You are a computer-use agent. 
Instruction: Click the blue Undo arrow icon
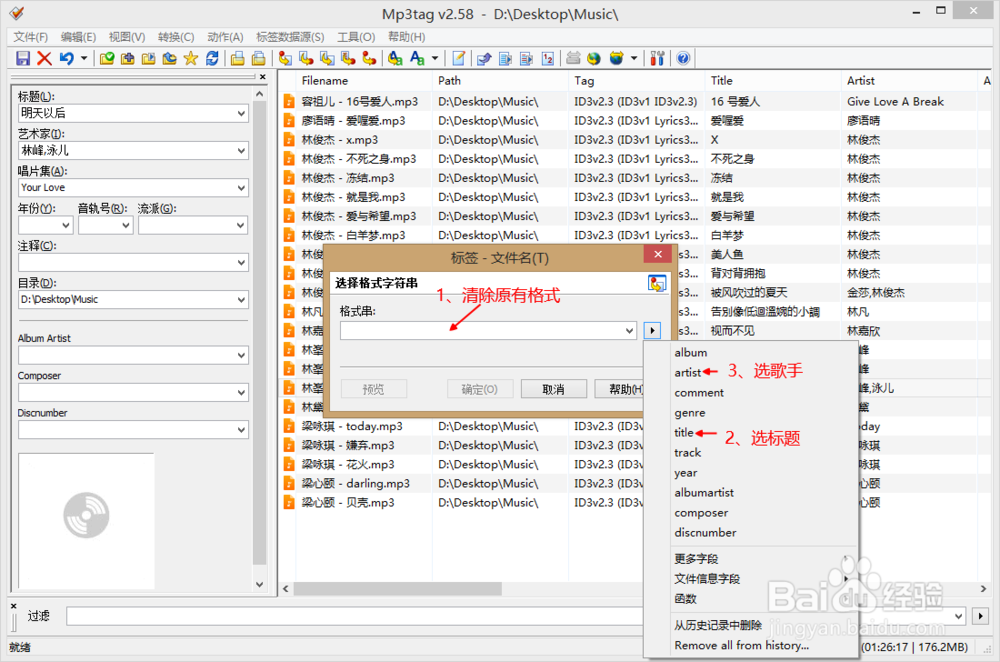[x=66, y=59]
